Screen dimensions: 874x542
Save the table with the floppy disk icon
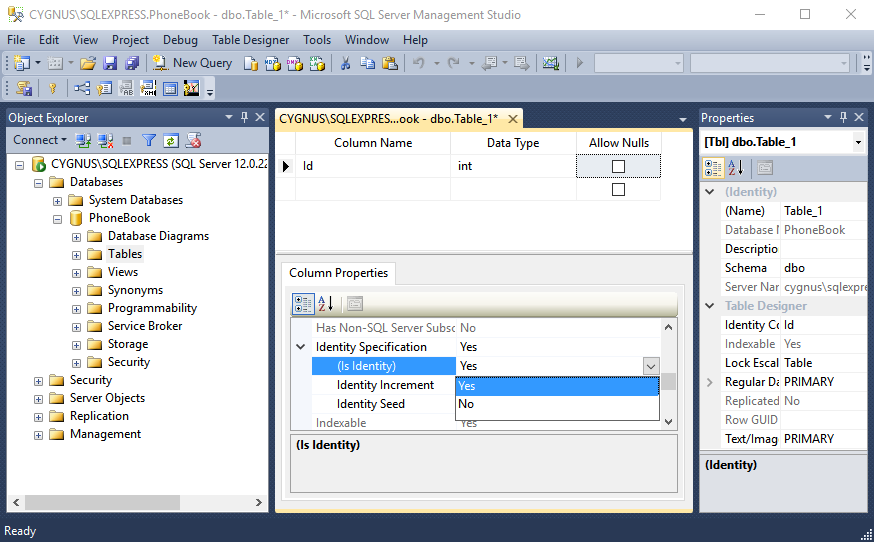pyautogui.click(x=110, y=63)
